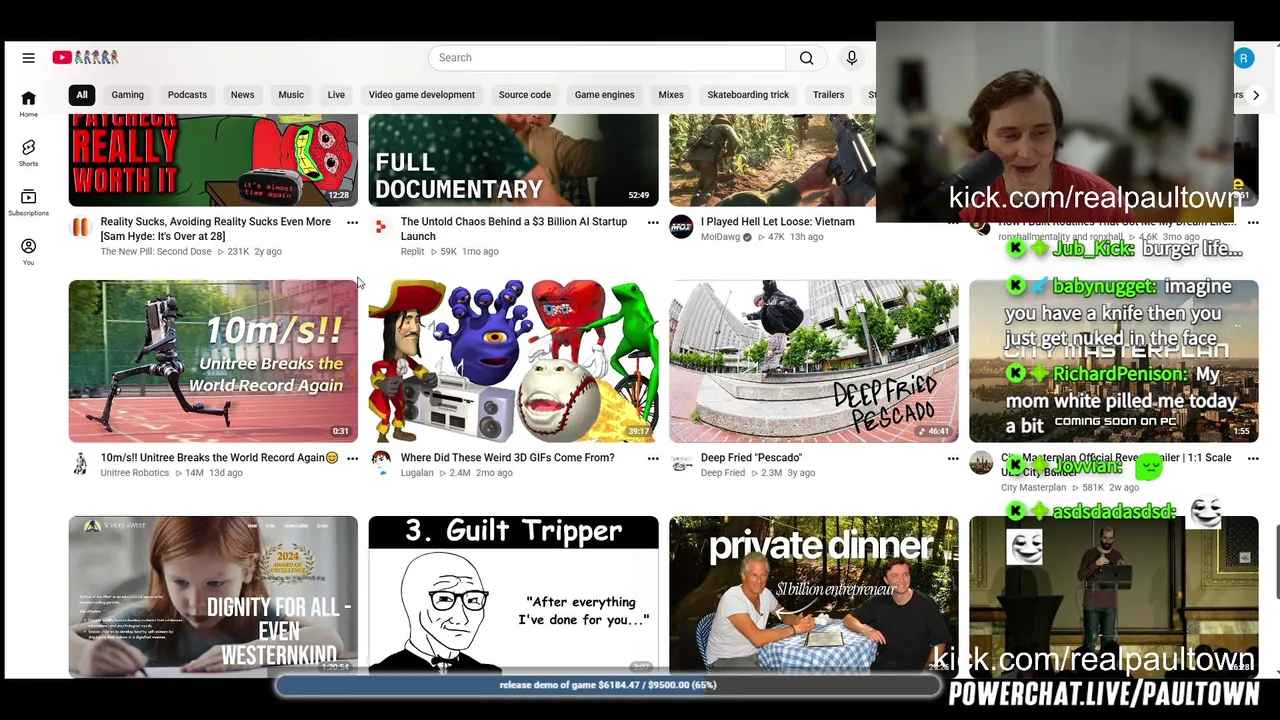Select the Skateboarding trick chip

(x=748, y=95)
